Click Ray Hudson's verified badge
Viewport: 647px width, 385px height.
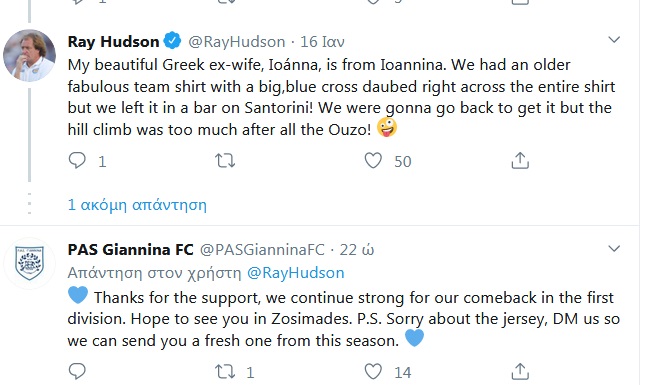tap(172, 41)
